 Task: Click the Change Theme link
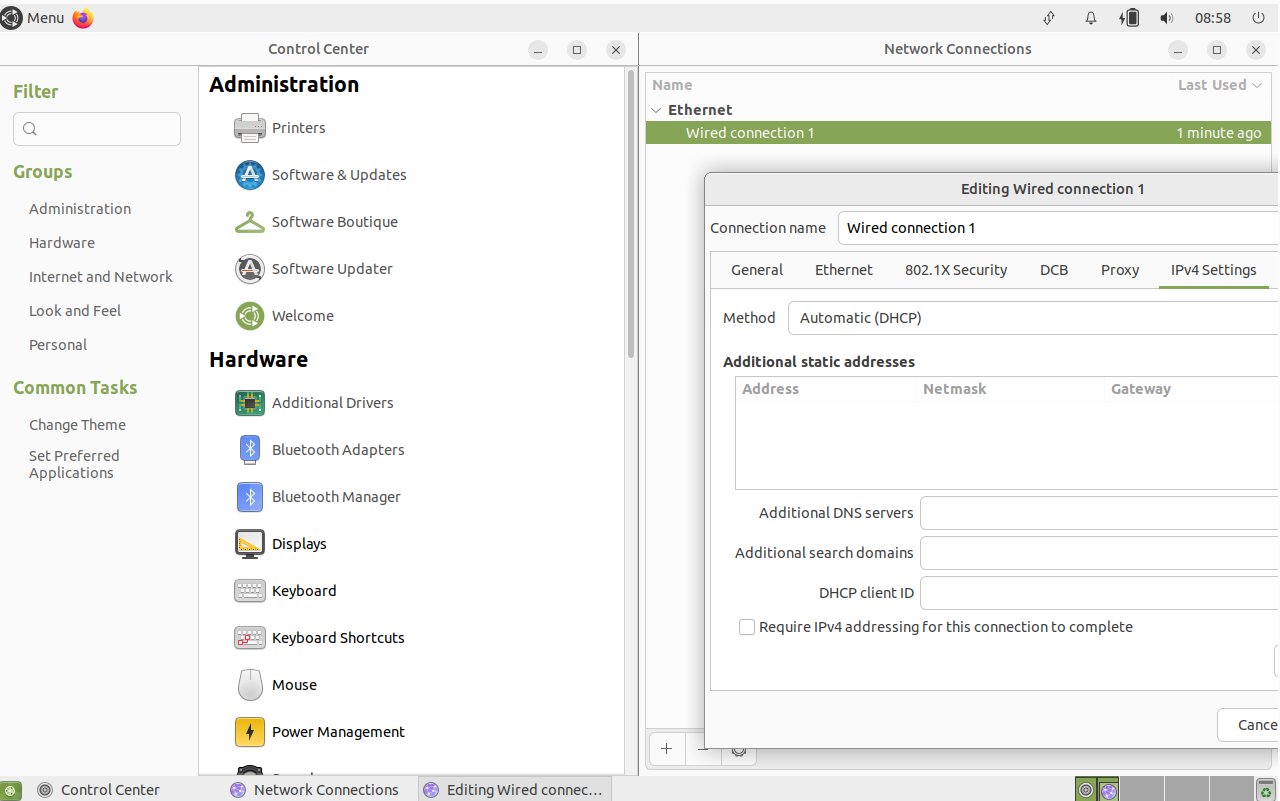(x=77, y=425)
